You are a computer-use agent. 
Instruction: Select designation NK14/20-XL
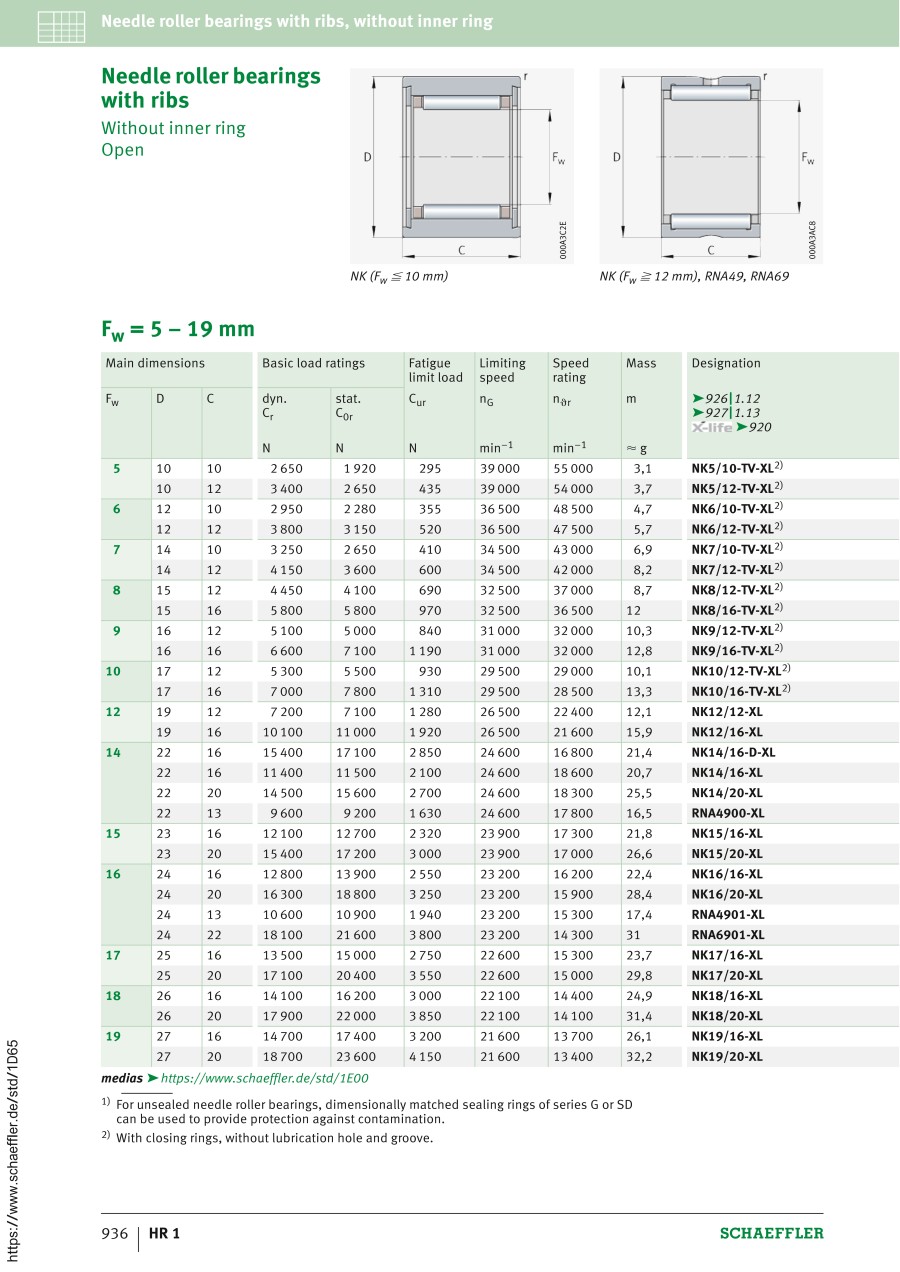pos(727,793)
